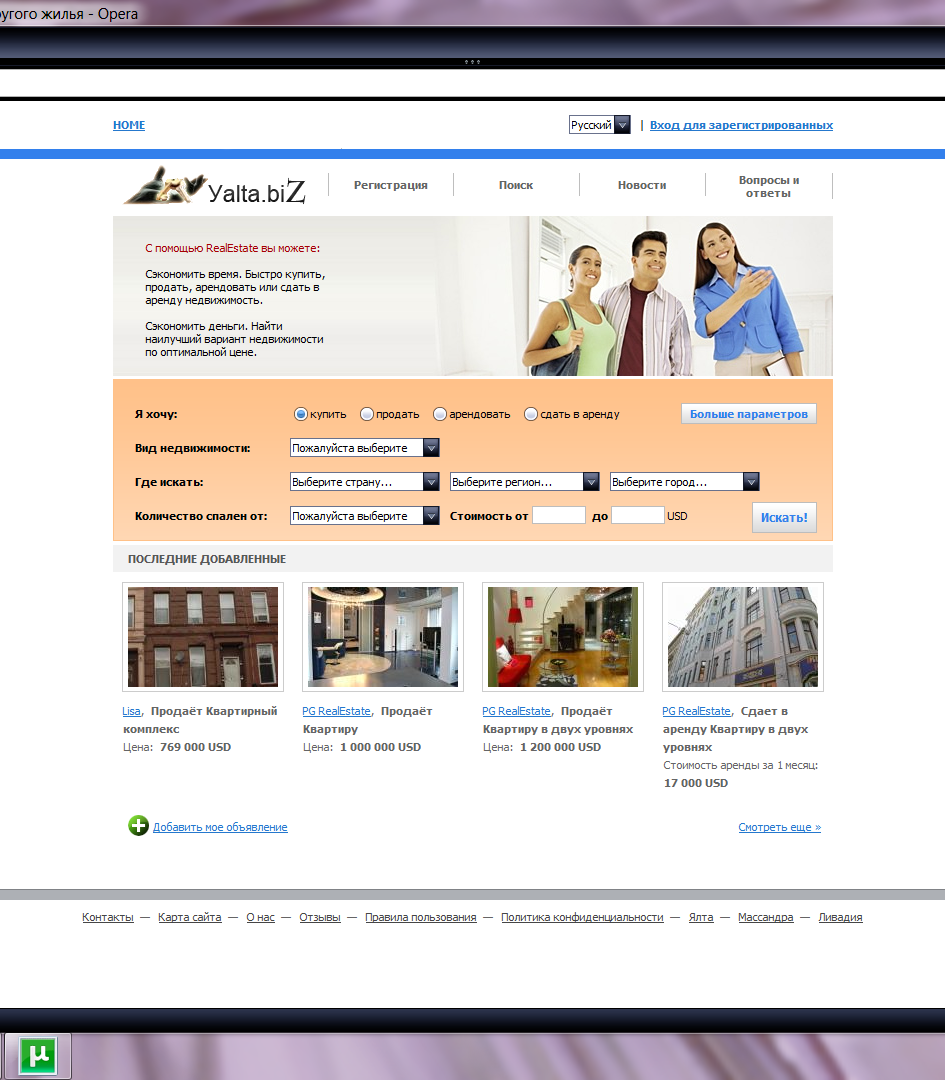Screen dimensions: 945x1080
Task: Click the Ливадия footer link
Action: tap(840, 917)
